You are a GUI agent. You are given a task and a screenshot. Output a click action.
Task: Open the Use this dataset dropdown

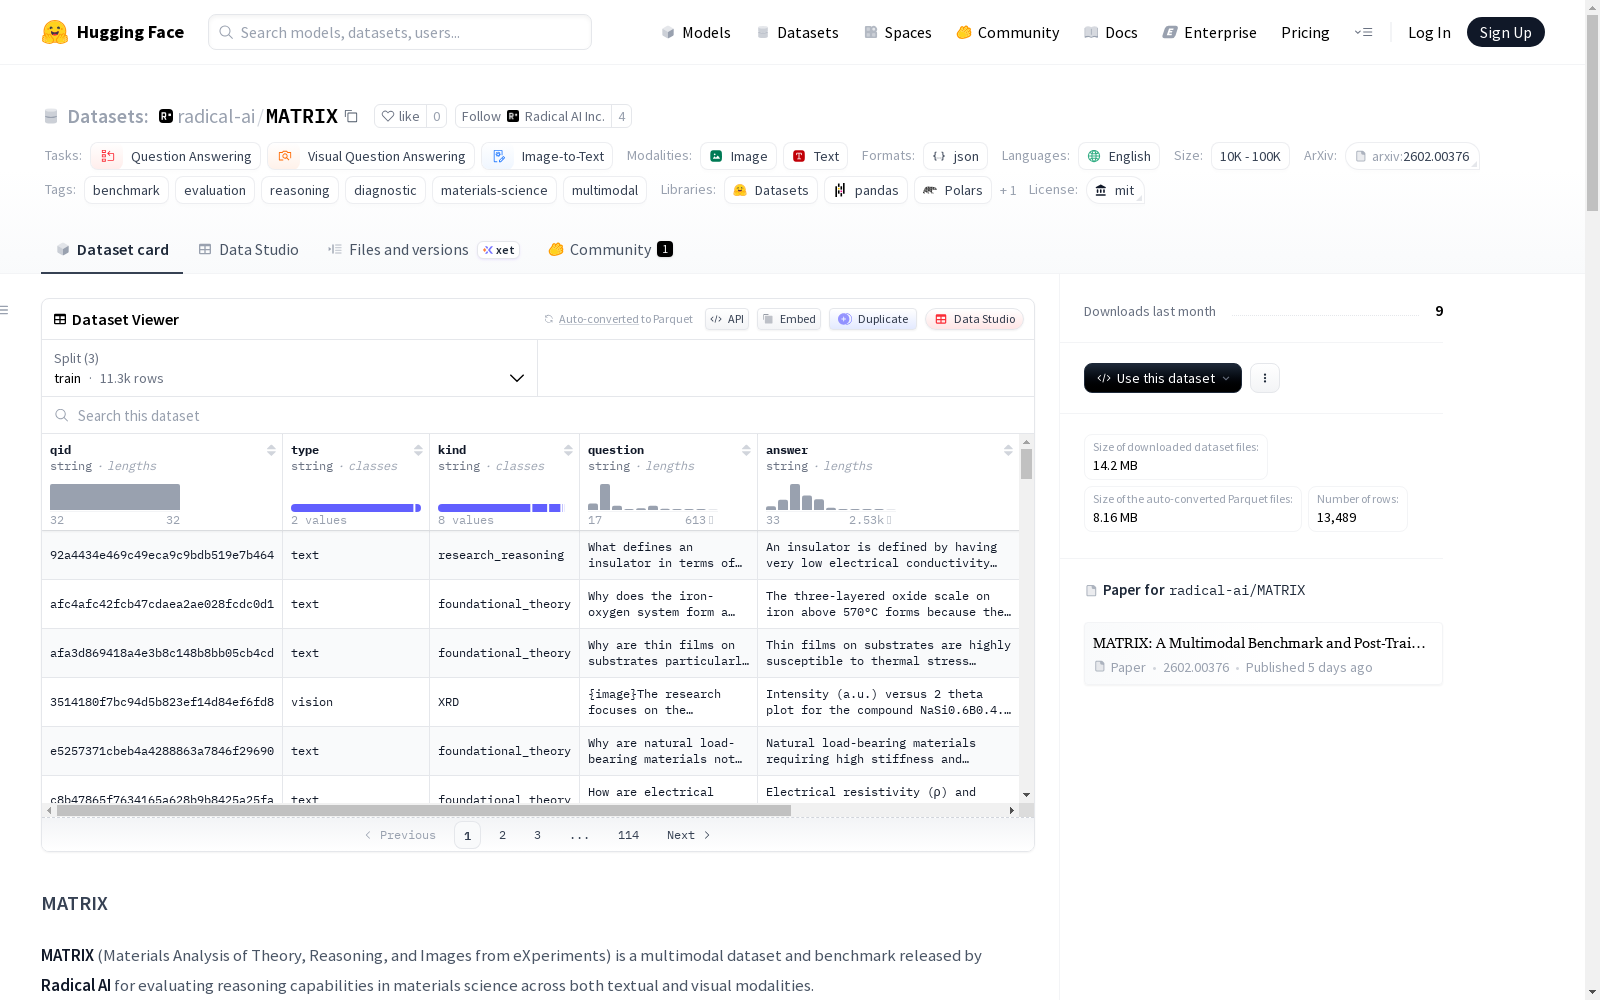(x=1163, y=378)
